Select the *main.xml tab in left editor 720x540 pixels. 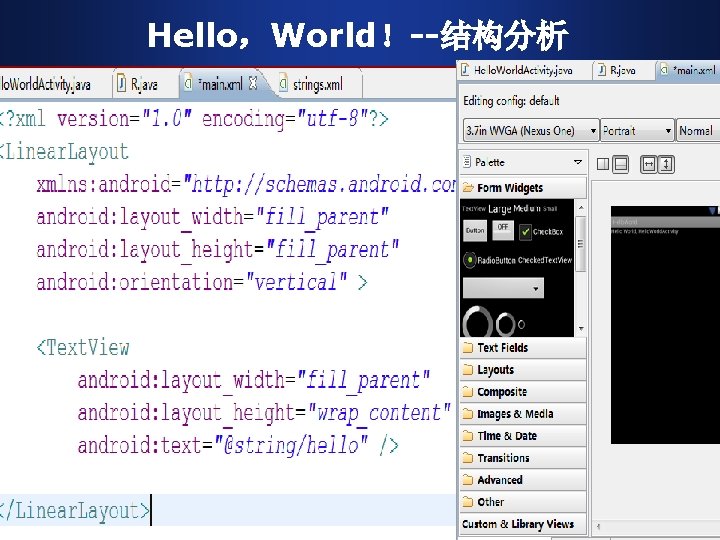220,84
